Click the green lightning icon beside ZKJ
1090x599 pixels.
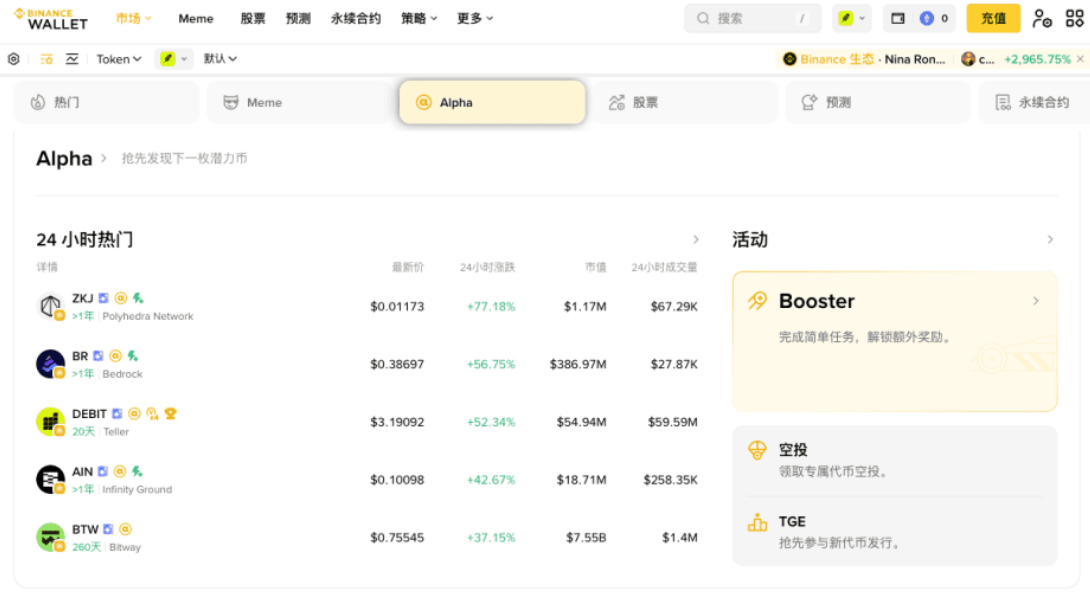[138, 298]
